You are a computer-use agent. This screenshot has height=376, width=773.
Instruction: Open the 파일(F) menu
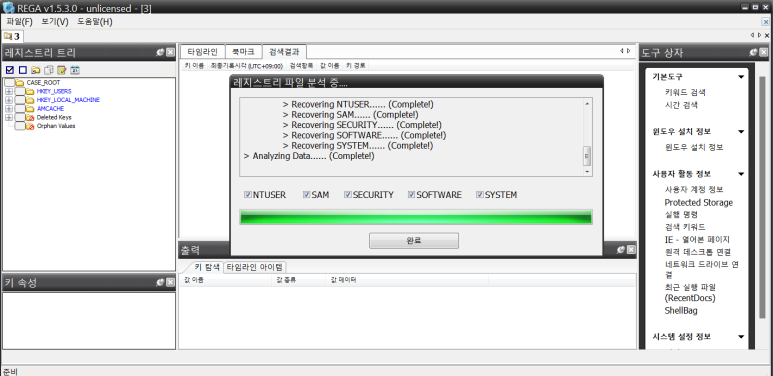pyautogui.click(x=20, y=22)
